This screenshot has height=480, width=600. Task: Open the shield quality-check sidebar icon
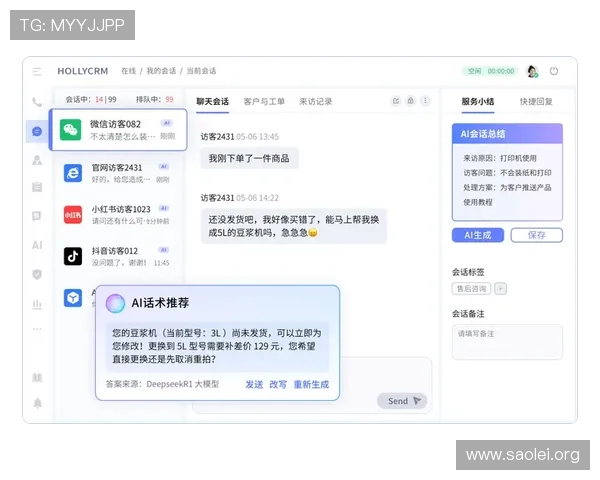(37, 274)
